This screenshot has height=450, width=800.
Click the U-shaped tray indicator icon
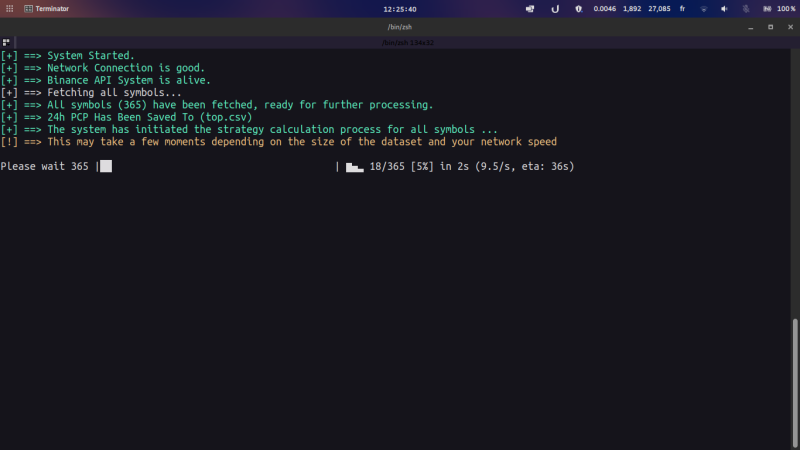[x=555, y=8]
